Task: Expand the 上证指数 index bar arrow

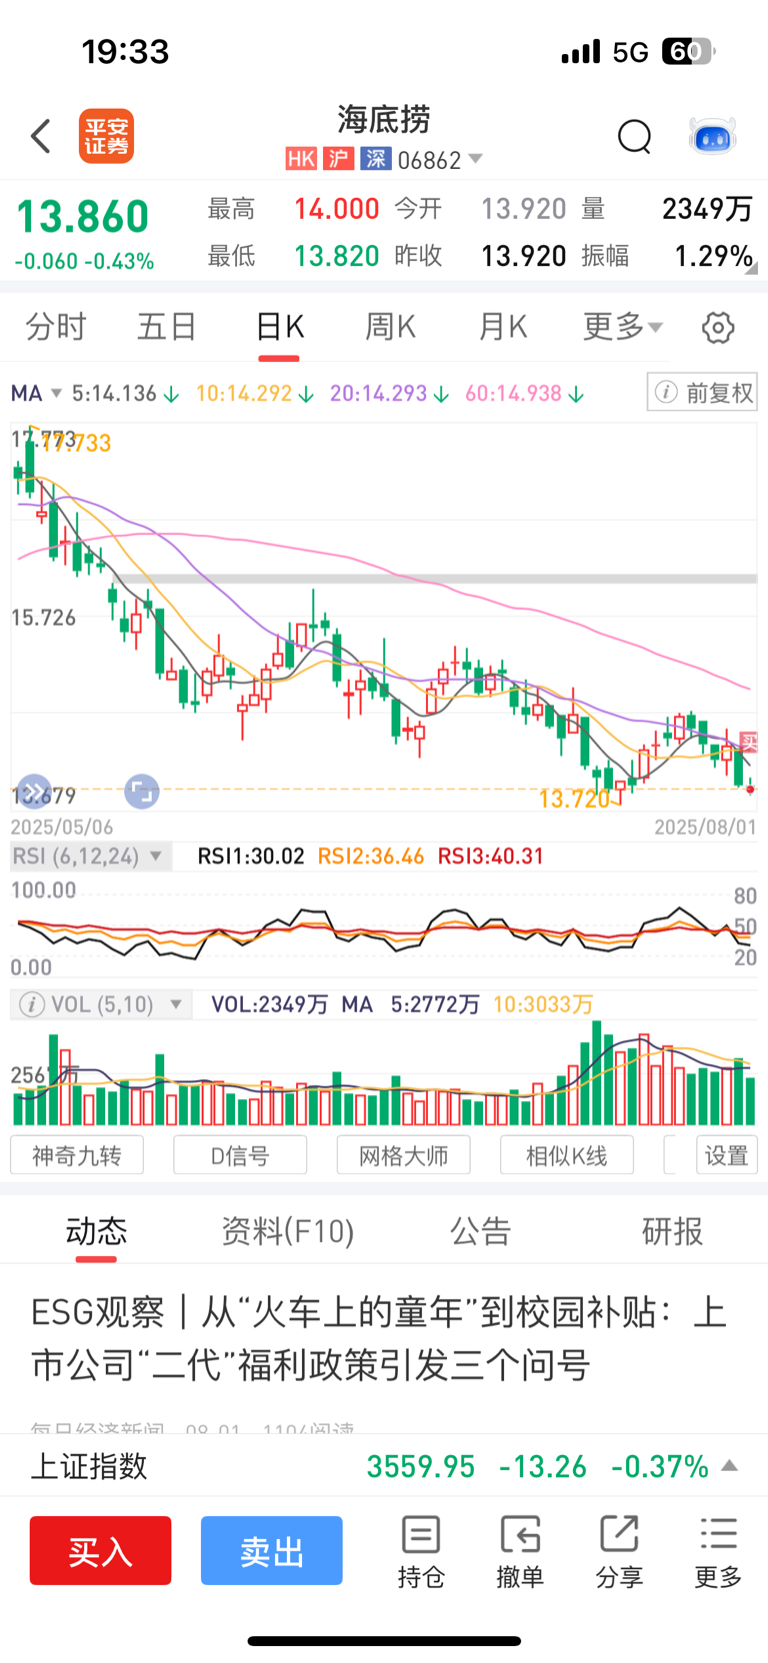Action: click(x=730, y=1466)
